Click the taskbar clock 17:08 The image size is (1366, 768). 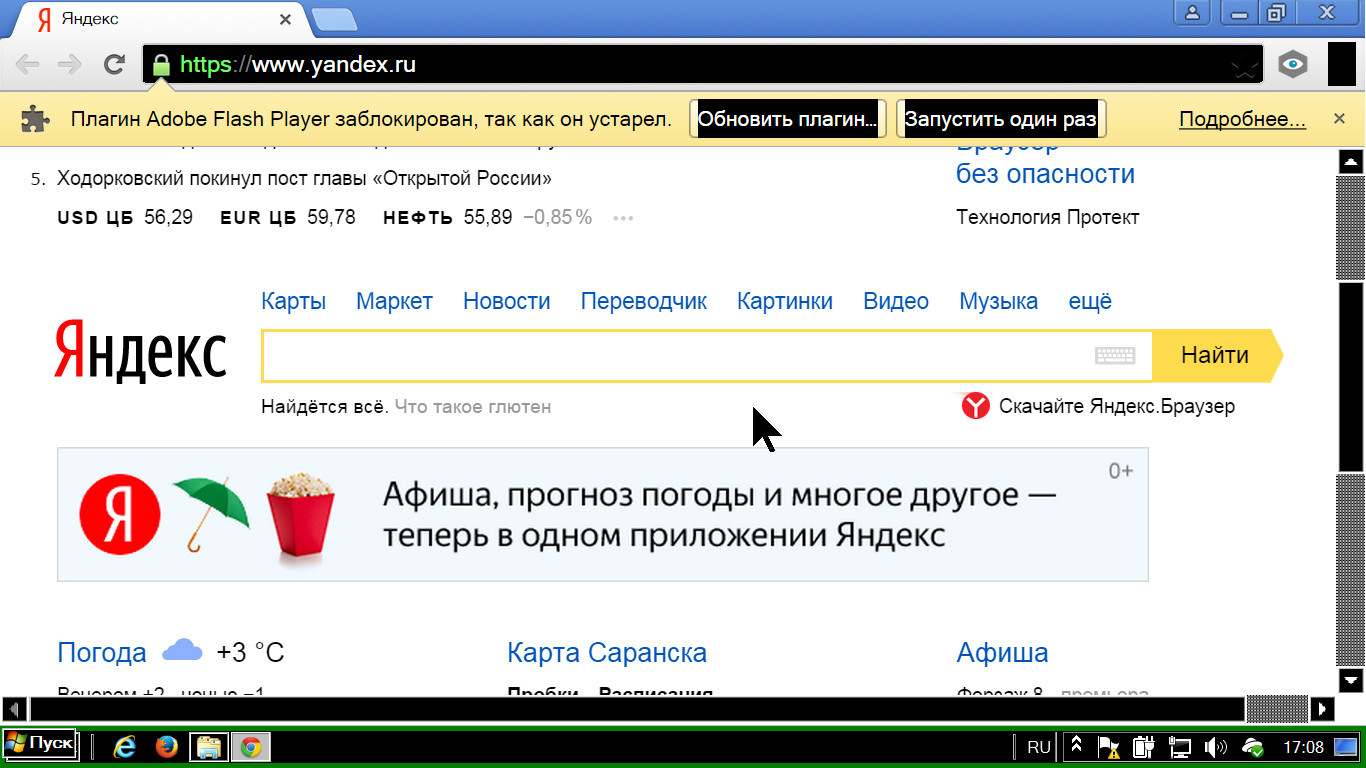(1303, 747)
